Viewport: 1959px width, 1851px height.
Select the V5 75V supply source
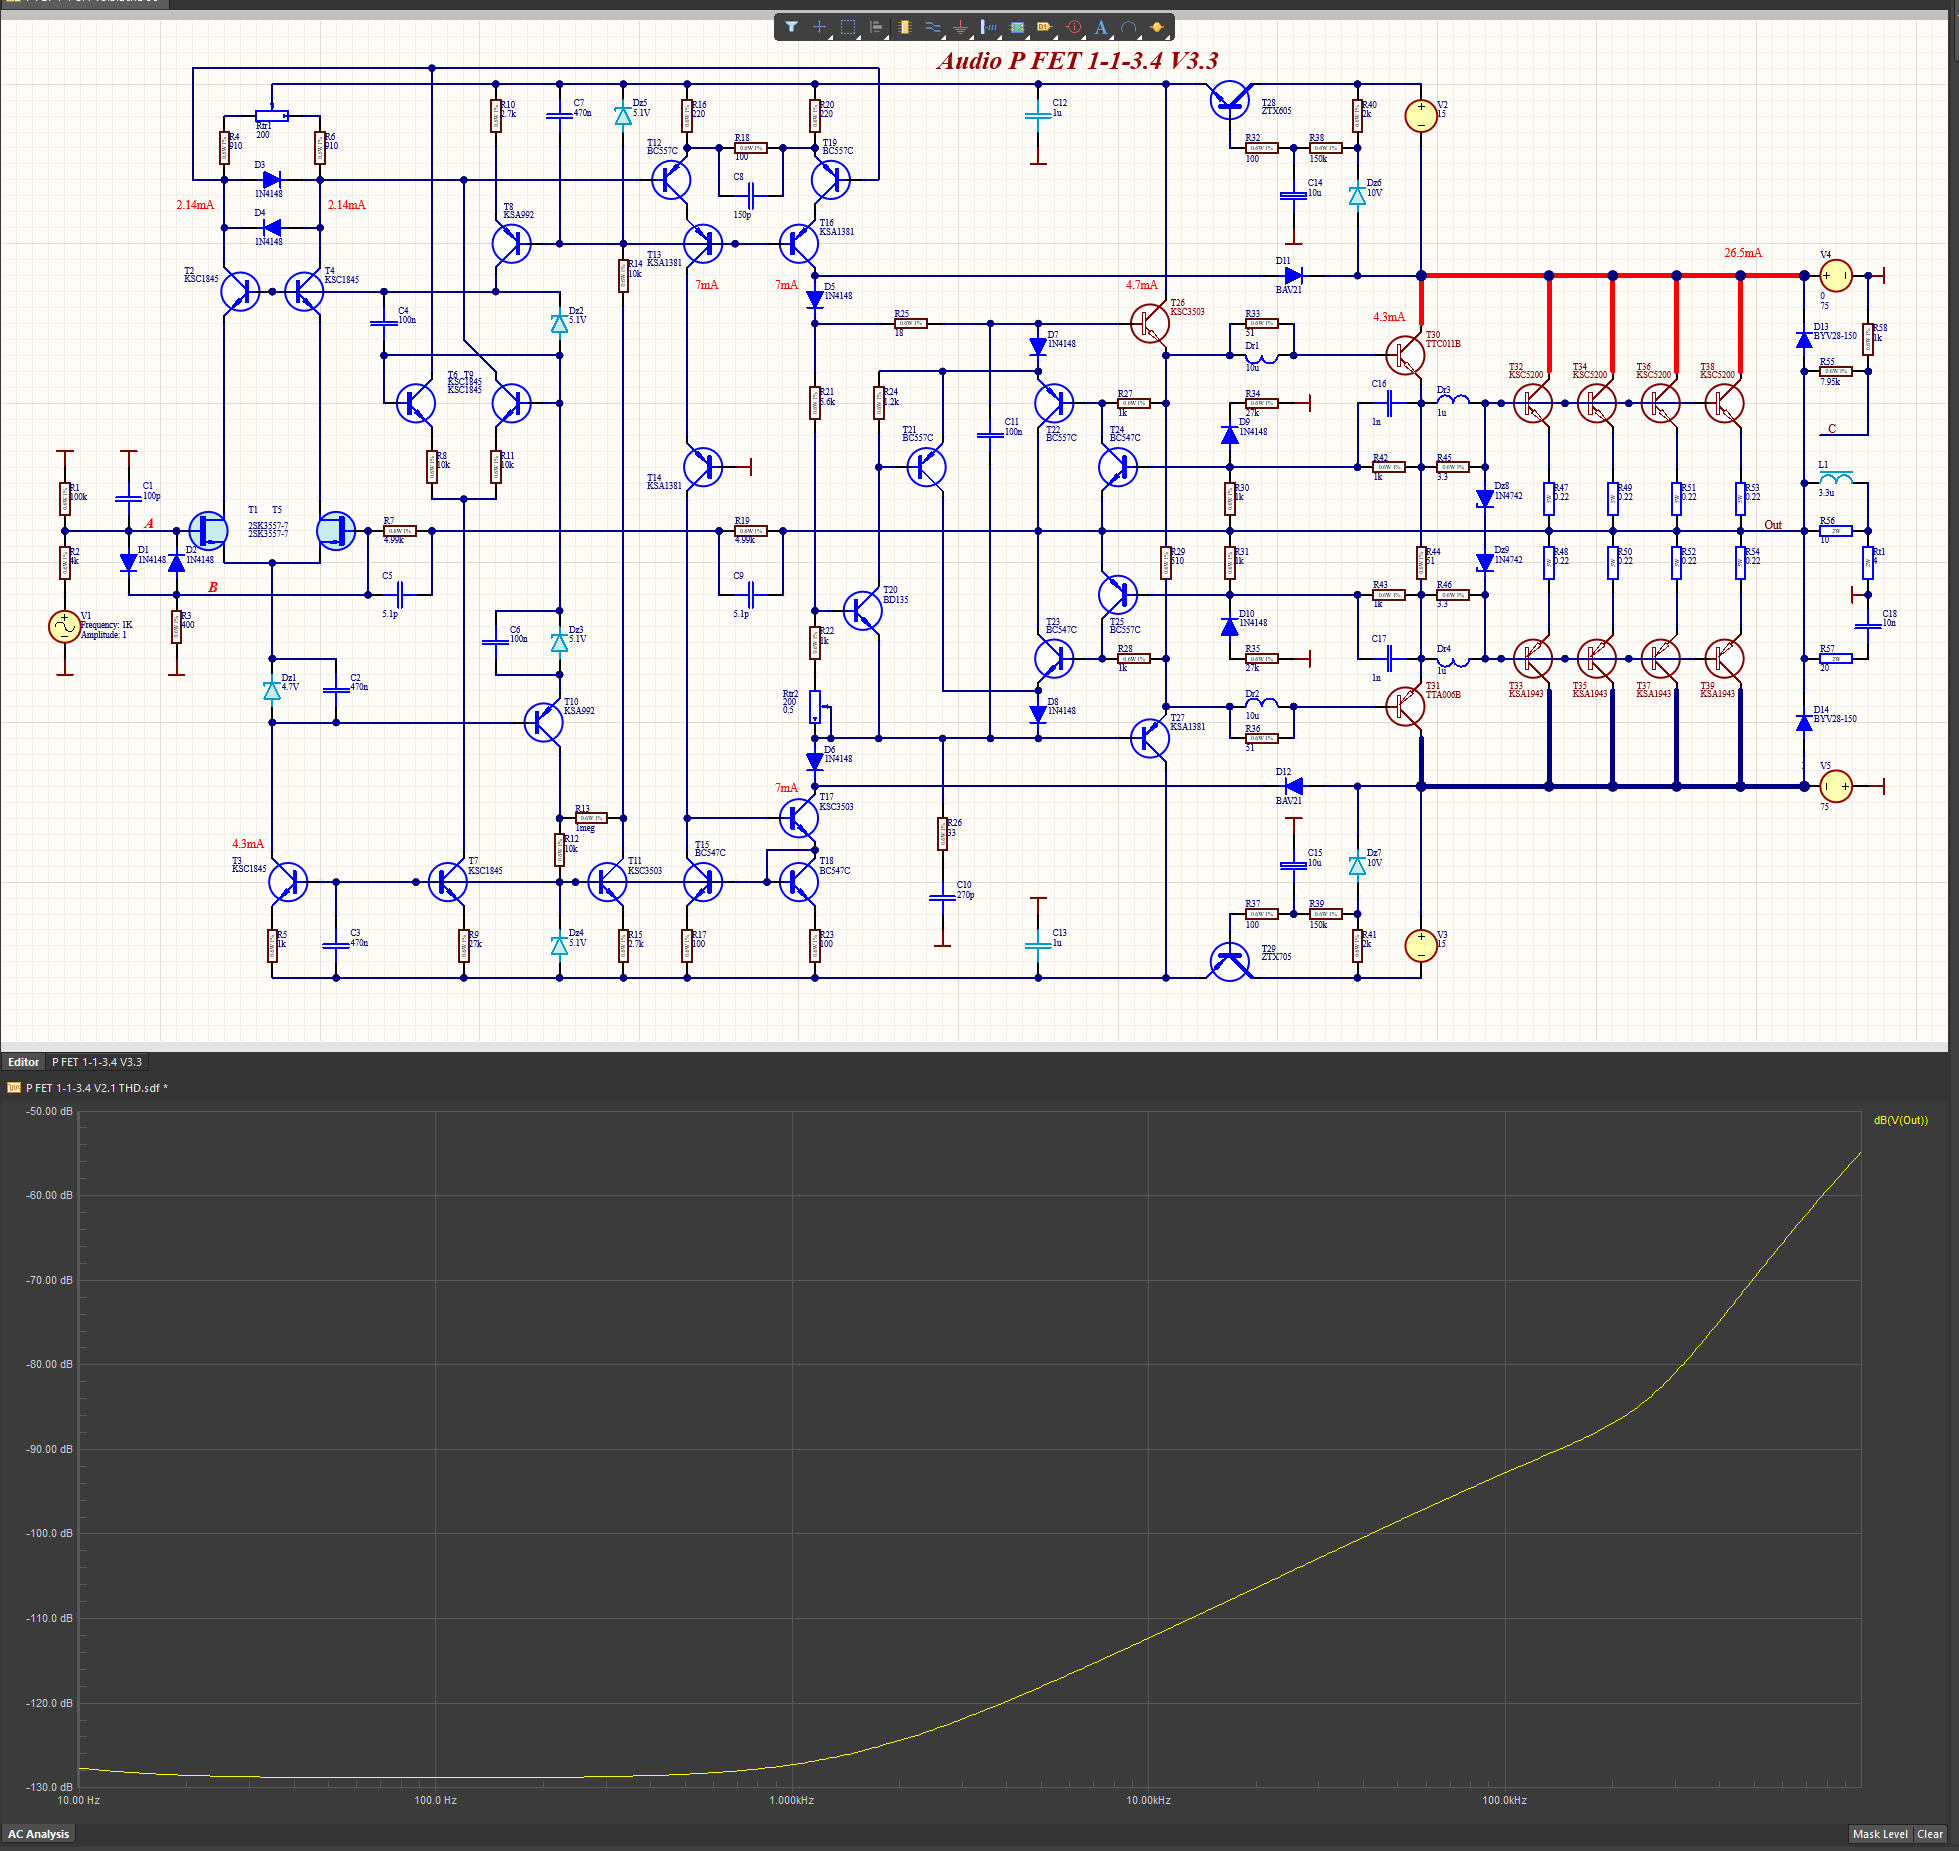(x=1836, y=787)
